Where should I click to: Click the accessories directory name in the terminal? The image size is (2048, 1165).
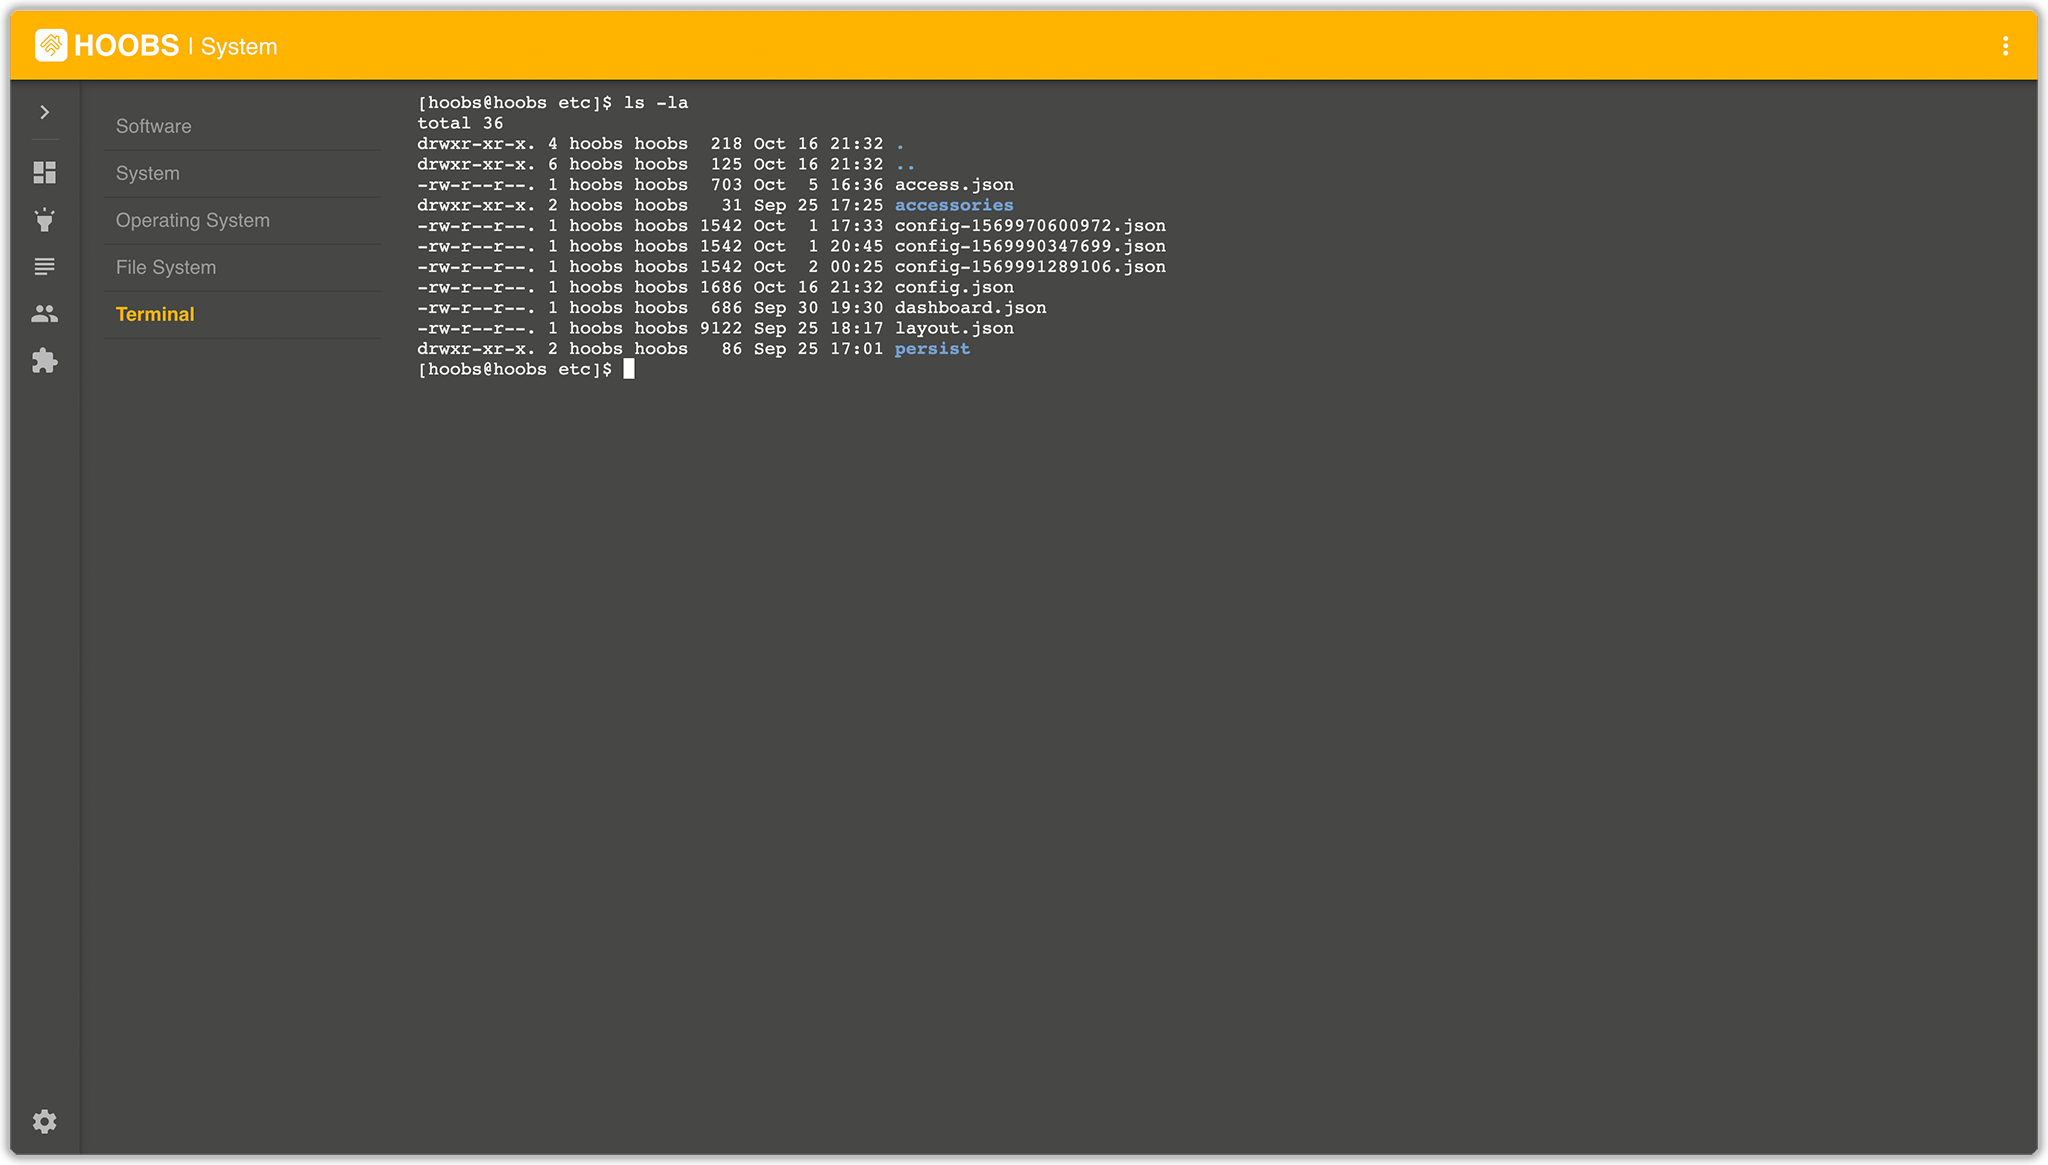point(953,205)
